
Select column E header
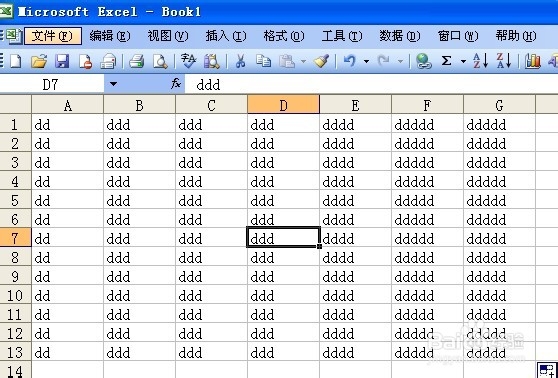(356, 105)
